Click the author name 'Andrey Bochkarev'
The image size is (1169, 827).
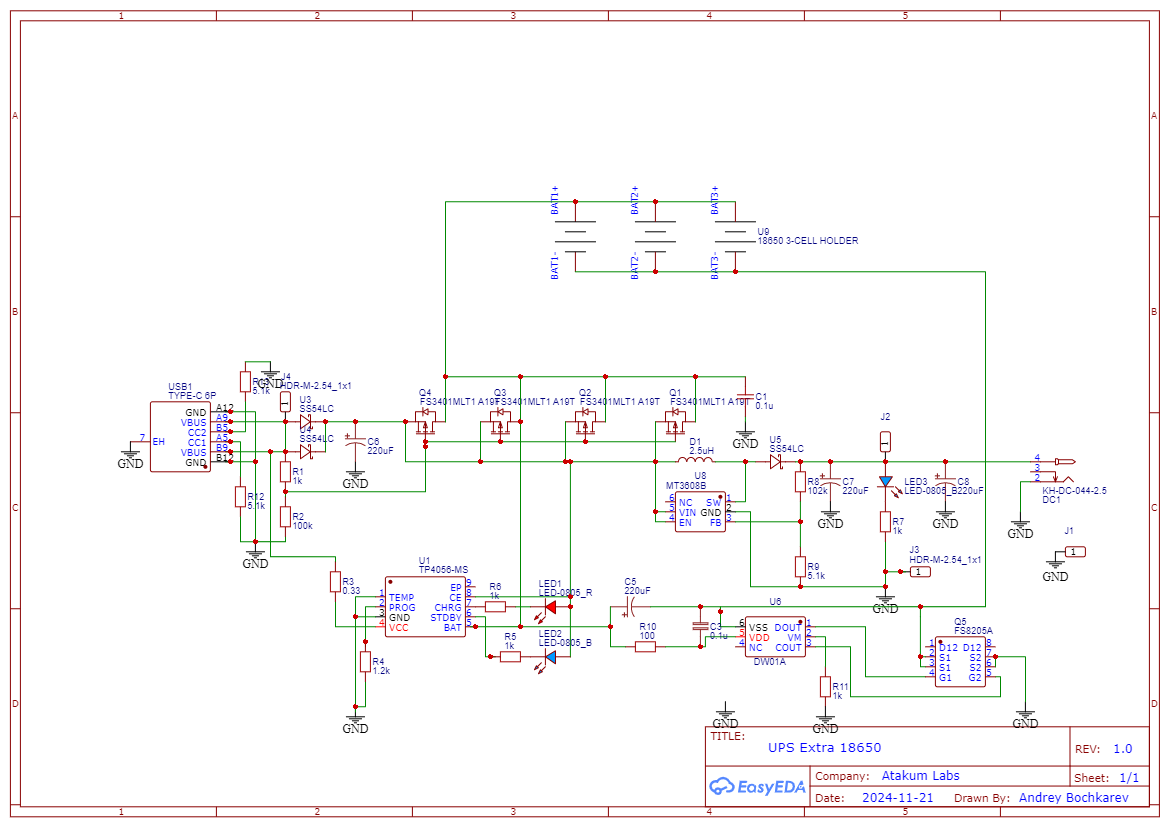coord(1074,797)
